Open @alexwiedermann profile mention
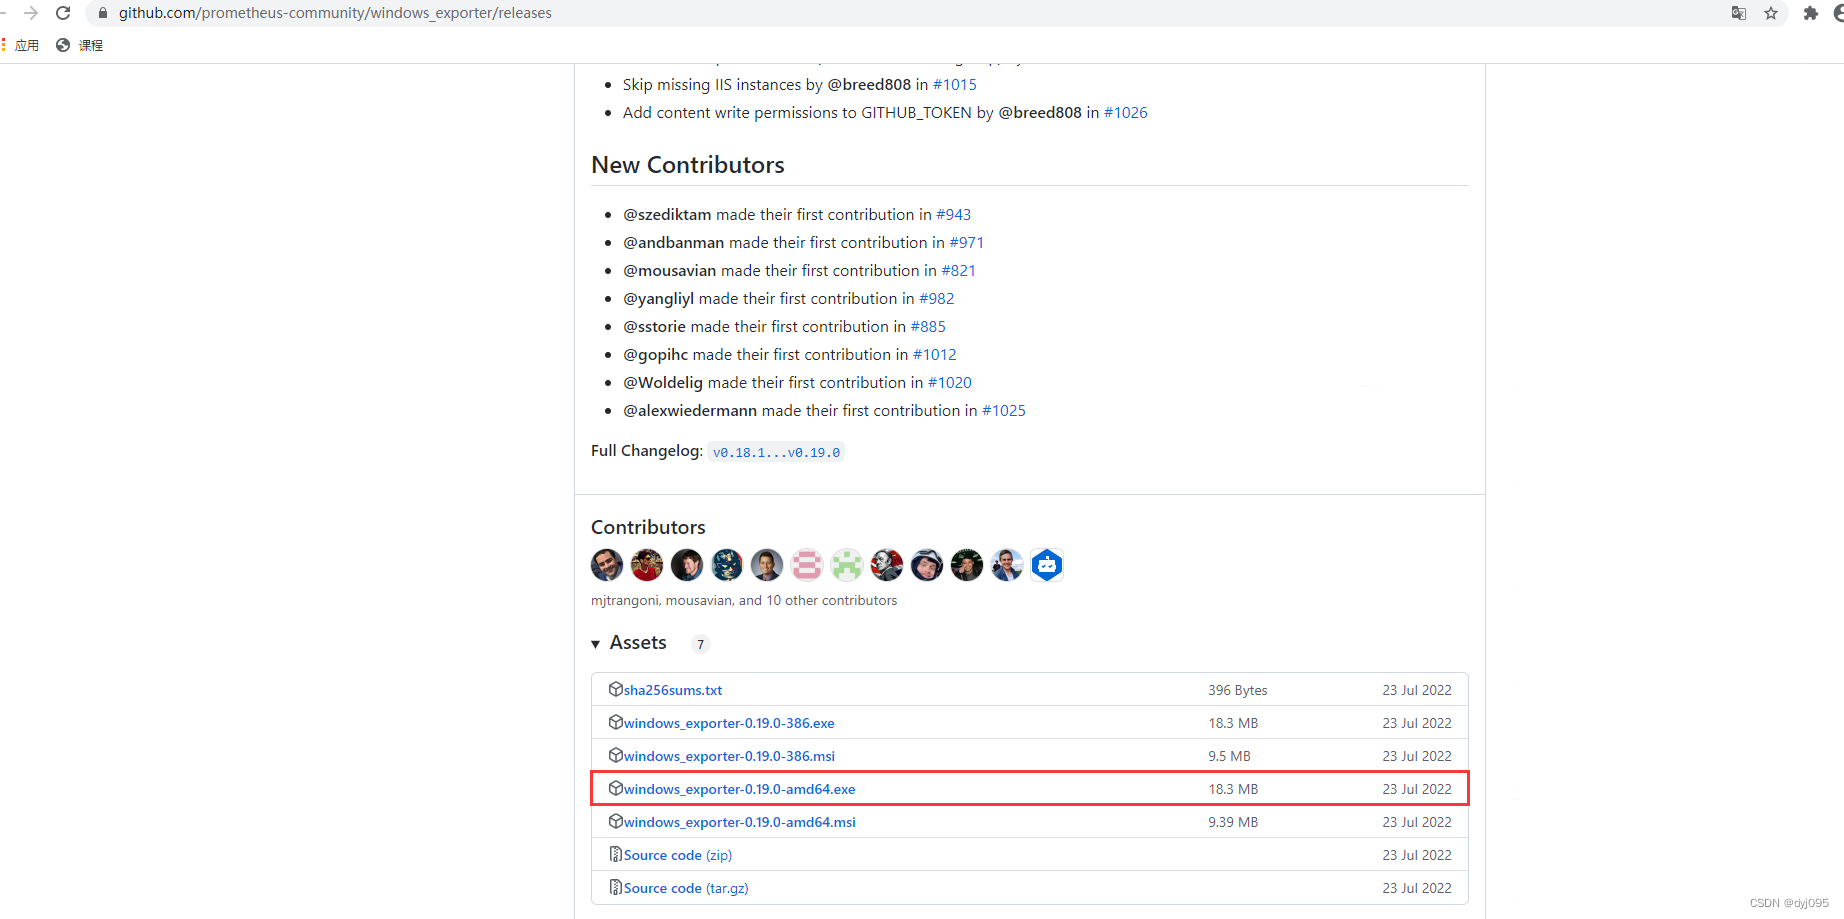The image size is (1844, 919). (690, 411)
